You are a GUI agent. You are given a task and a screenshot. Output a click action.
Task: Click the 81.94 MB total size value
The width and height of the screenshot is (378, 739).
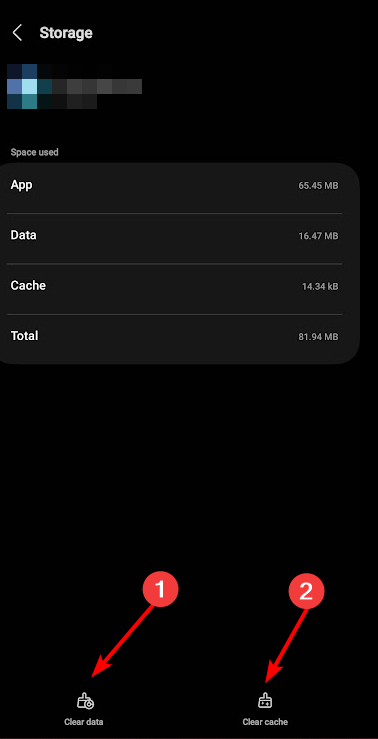318,337
